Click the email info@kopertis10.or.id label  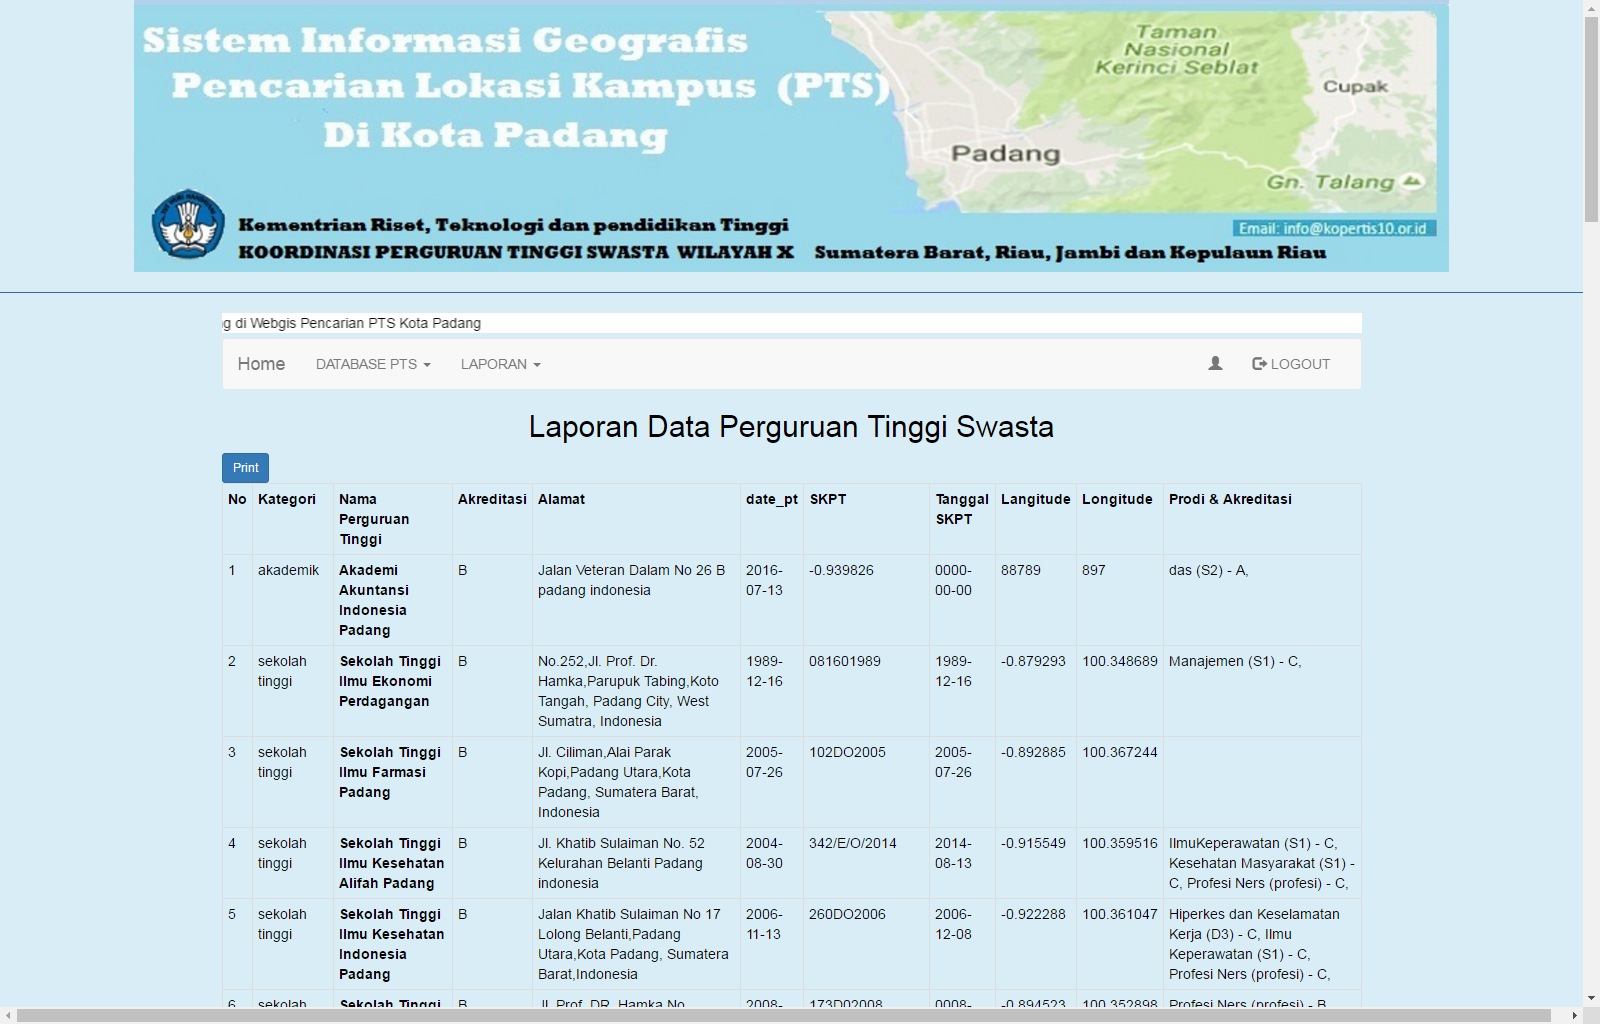coord(1333,228)
